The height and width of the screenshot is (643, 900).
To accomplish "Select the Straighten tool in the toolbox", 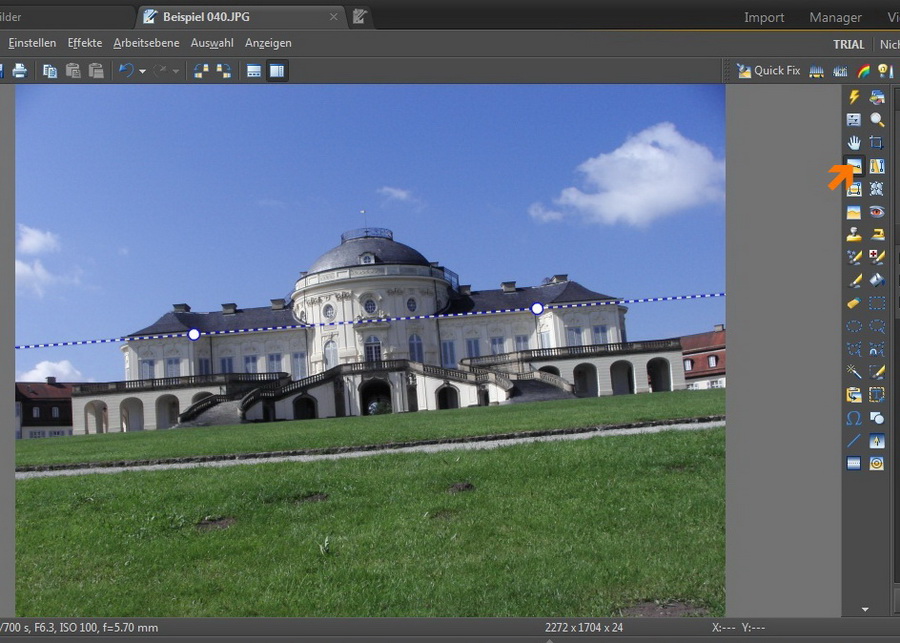I will pos(854,166).
